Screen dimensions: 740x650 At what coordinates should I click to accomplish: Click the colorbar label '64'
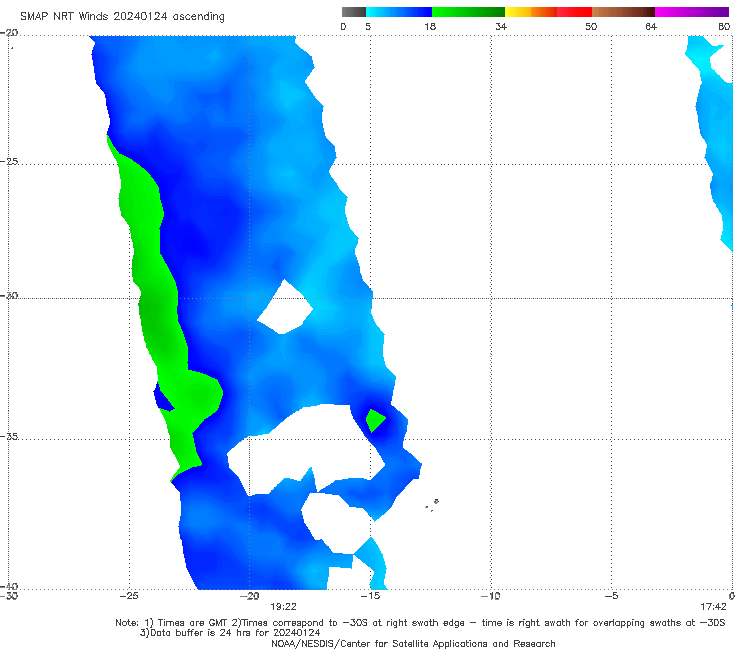coord(651,26)
